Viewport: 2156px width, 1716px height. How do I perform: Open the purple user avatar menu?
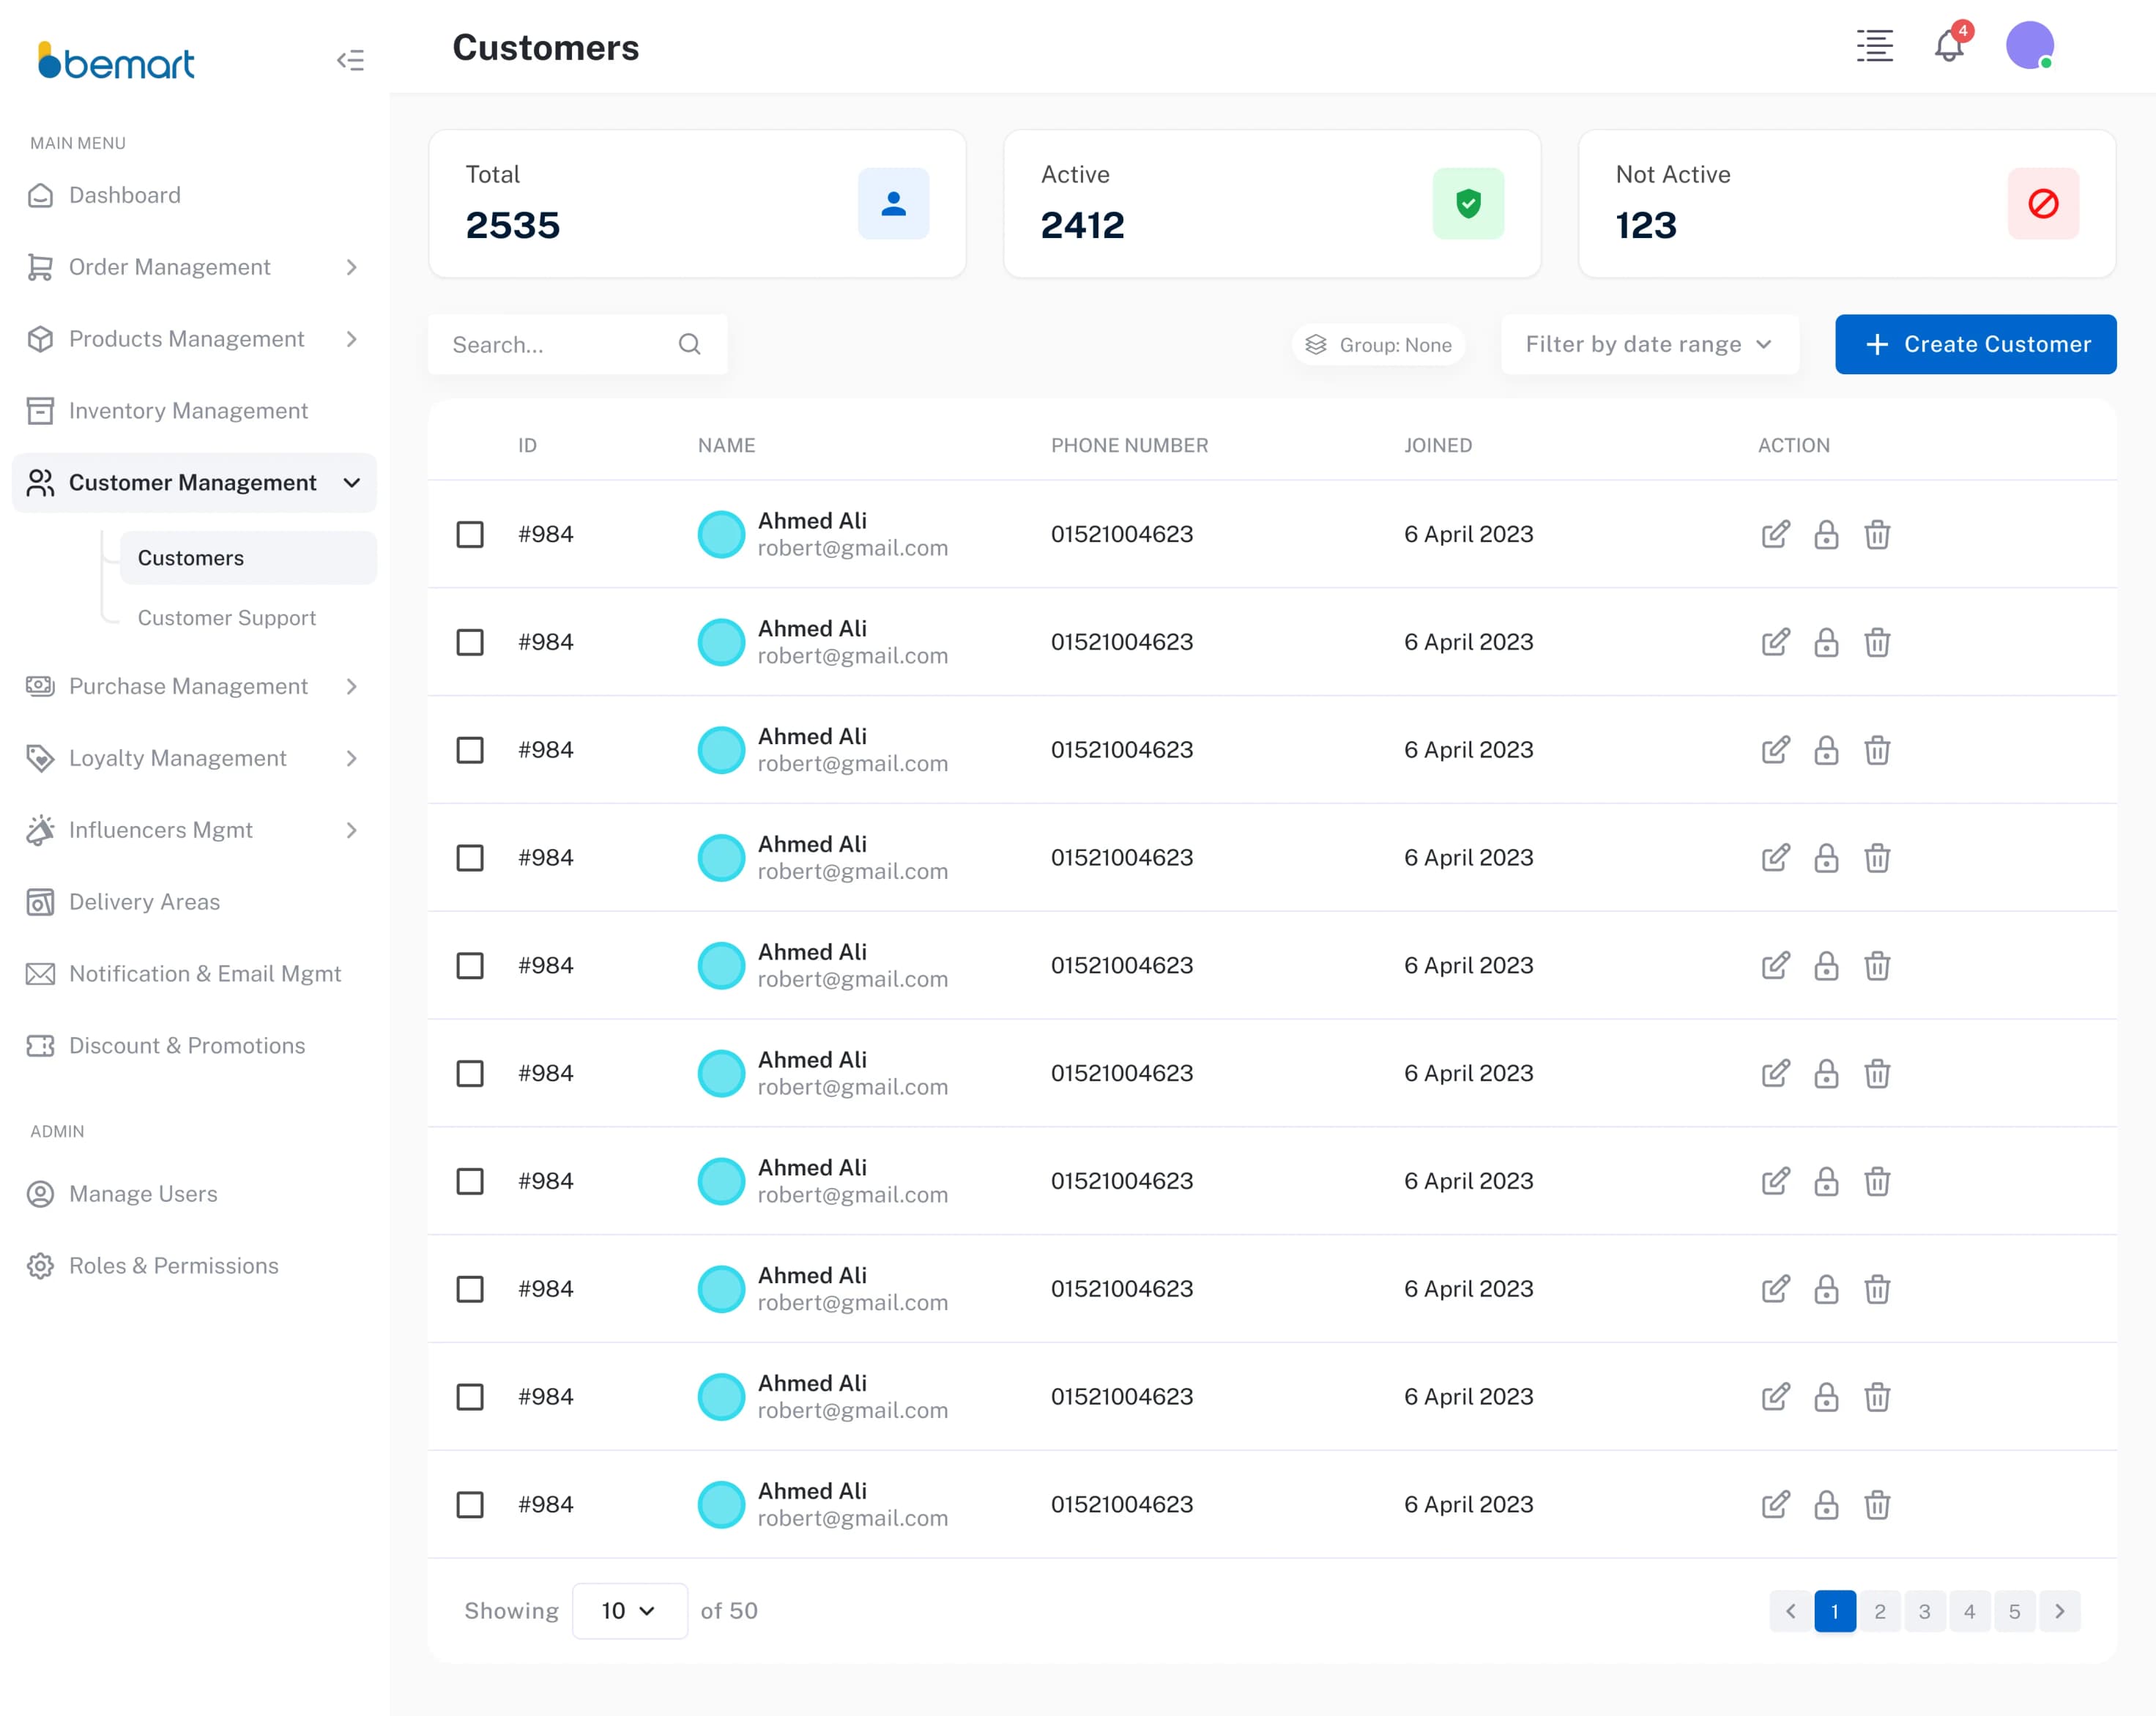2029,45
